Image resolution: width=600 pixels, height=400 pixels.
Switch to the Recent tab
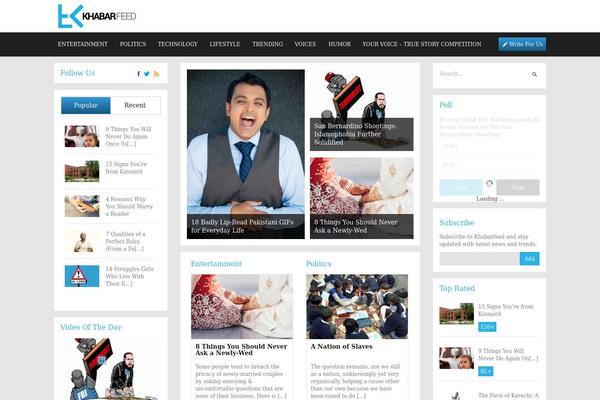[135, 105]
